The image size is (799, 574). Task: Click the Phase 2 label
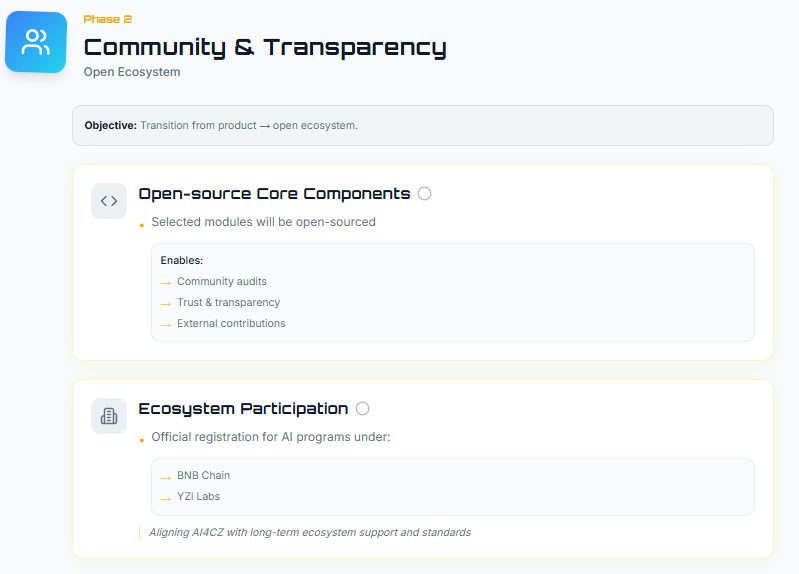(x=108, y=19)
